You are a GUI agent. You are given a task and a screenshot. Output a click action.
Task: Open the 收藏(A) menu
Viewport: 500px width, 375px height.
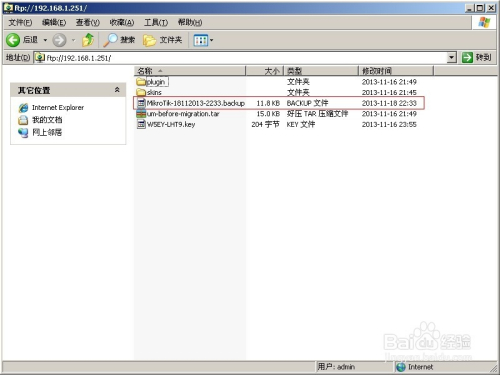[122, 22]
